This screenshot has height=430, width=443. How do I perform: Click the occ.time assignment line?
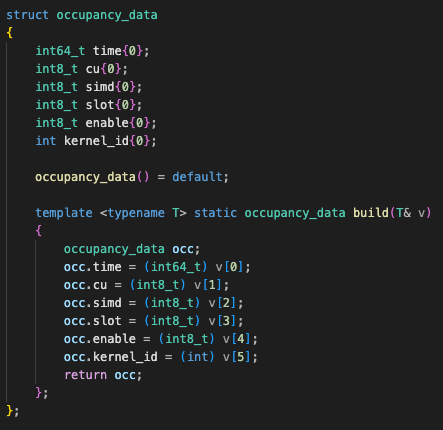click(157, 267)
